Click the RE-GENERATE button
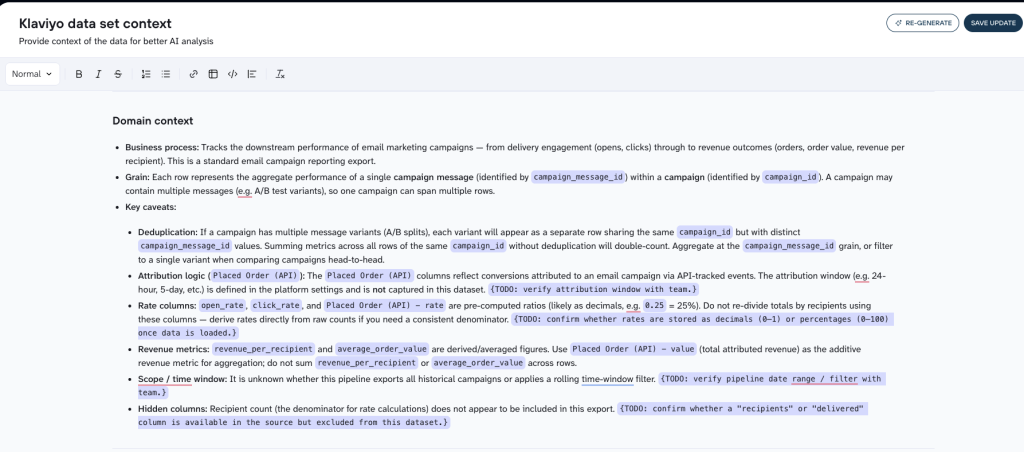Image resolution: width=1024 pixels, height=452 pixels. 922,23
